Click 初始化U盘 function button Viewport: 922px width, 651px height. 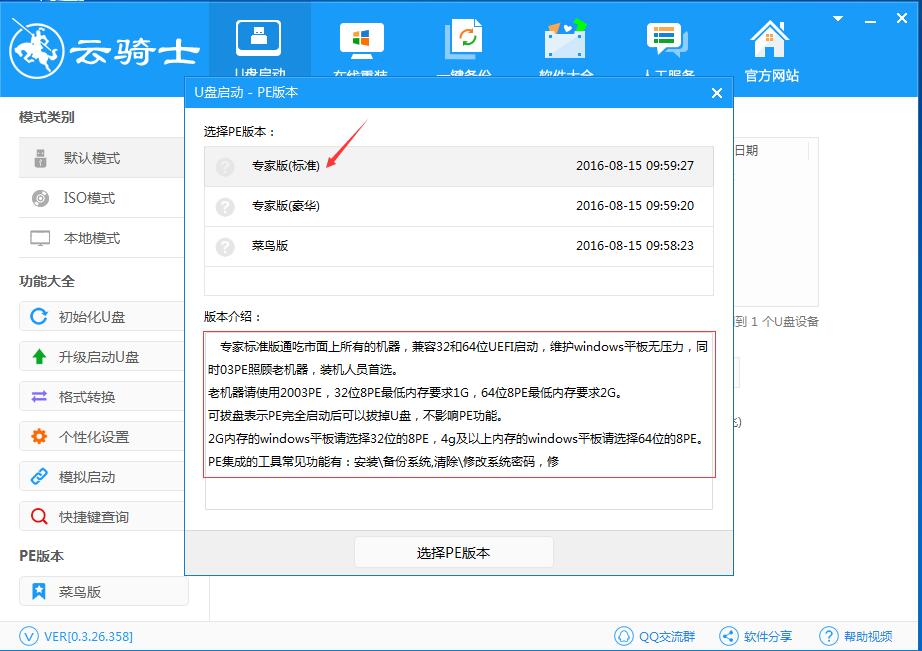tap(102, 316)
